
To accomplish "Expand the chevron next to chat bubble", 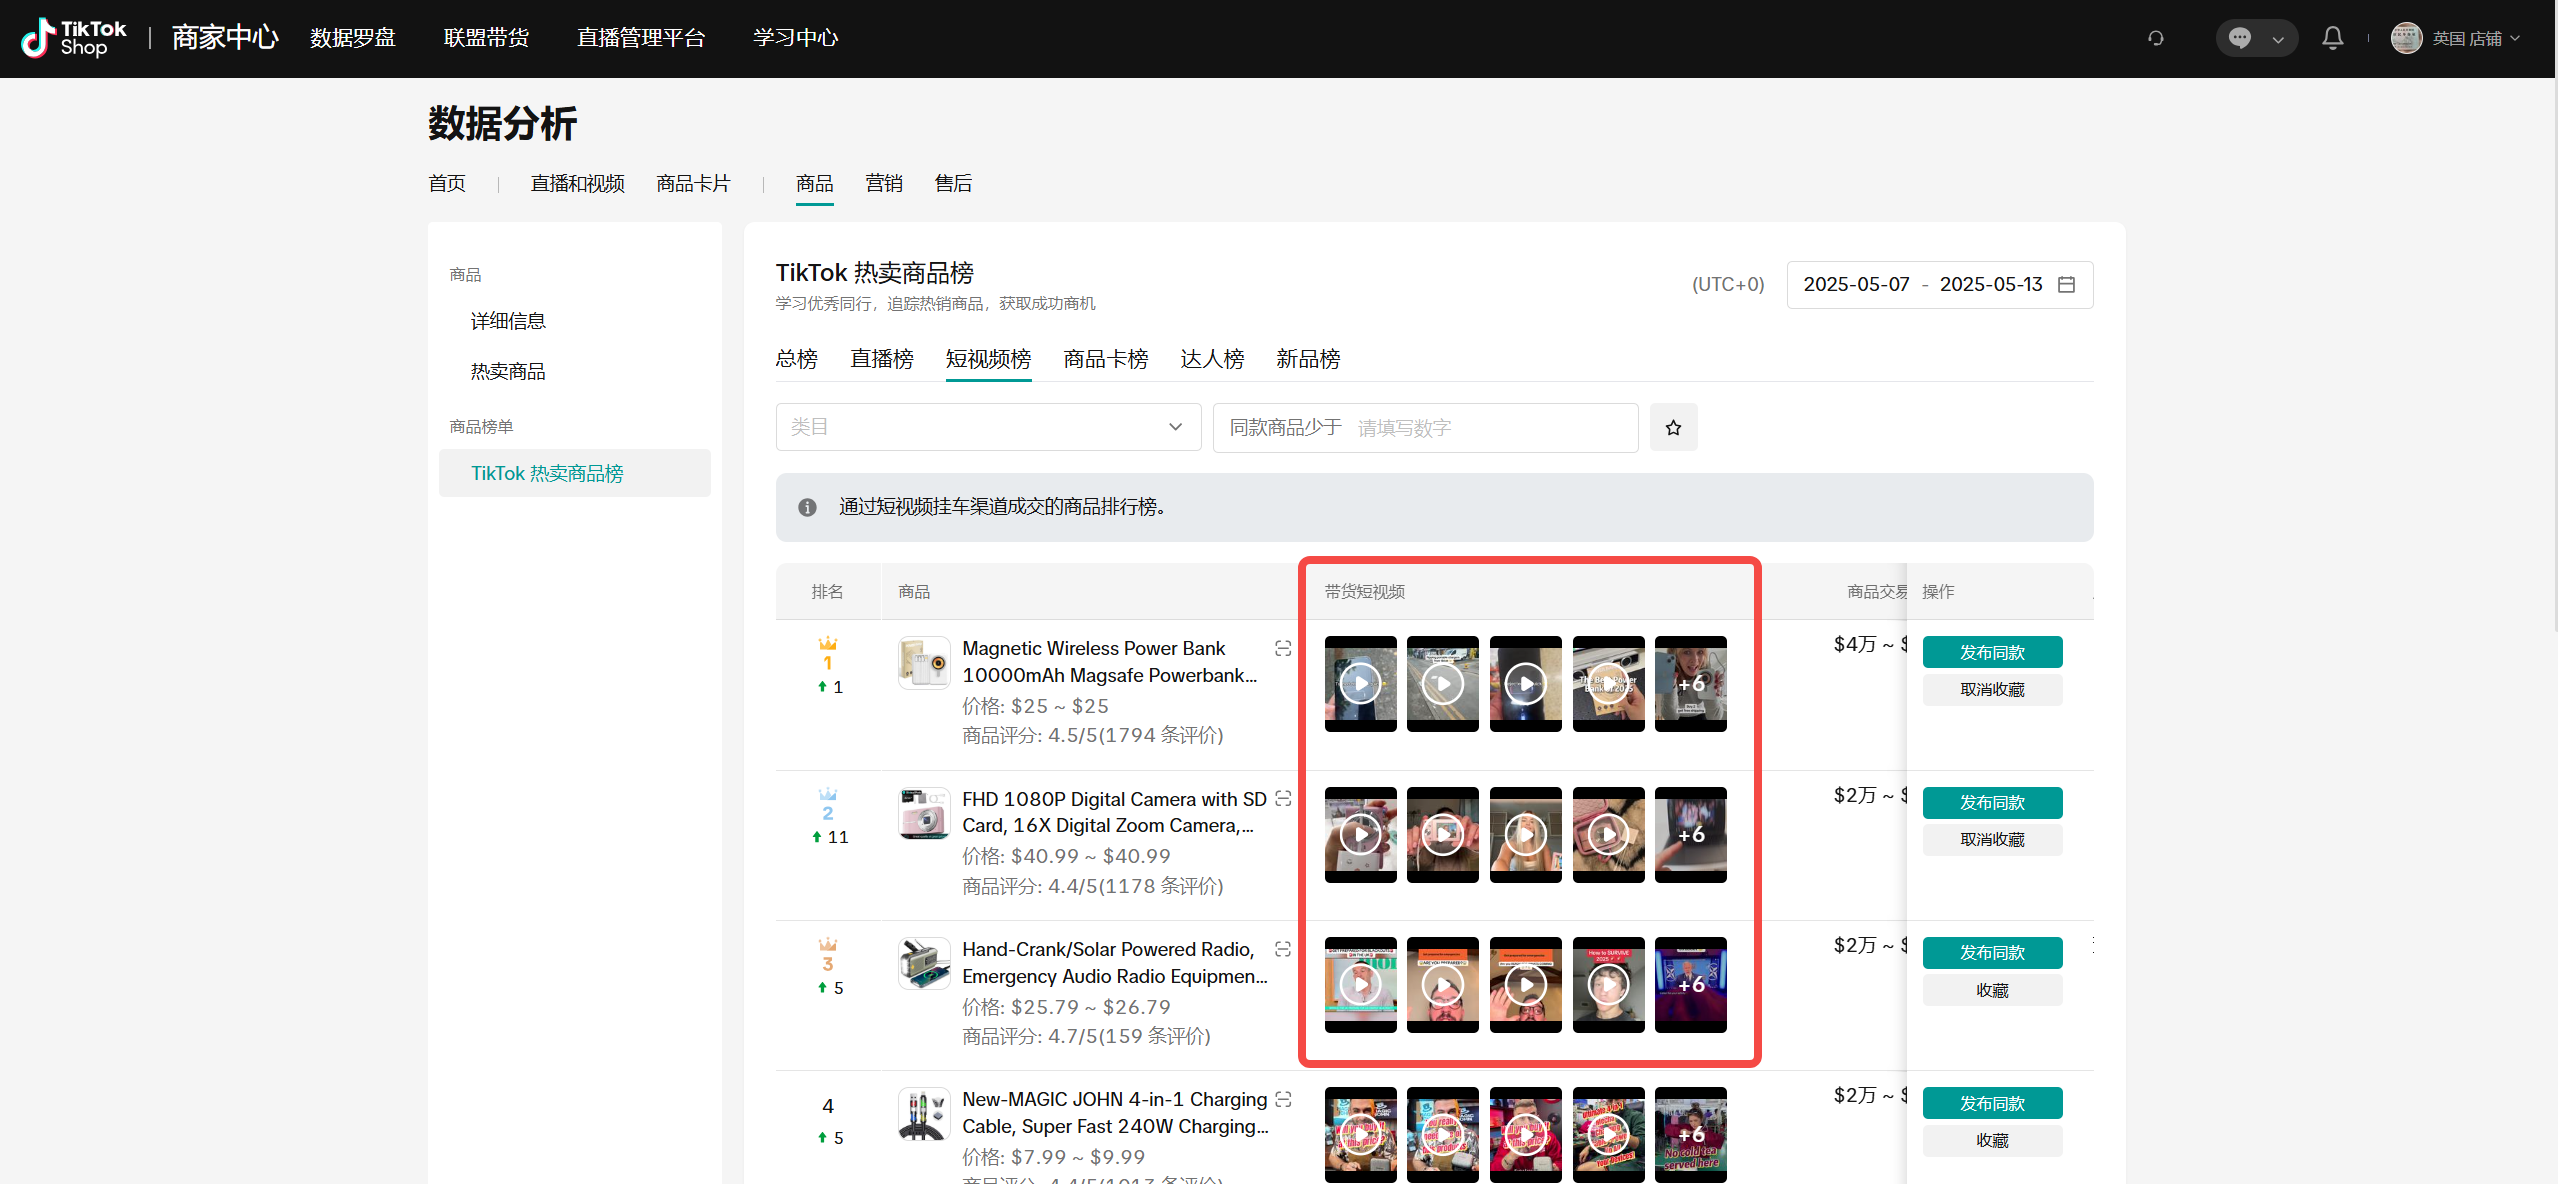I will 2278,39.
